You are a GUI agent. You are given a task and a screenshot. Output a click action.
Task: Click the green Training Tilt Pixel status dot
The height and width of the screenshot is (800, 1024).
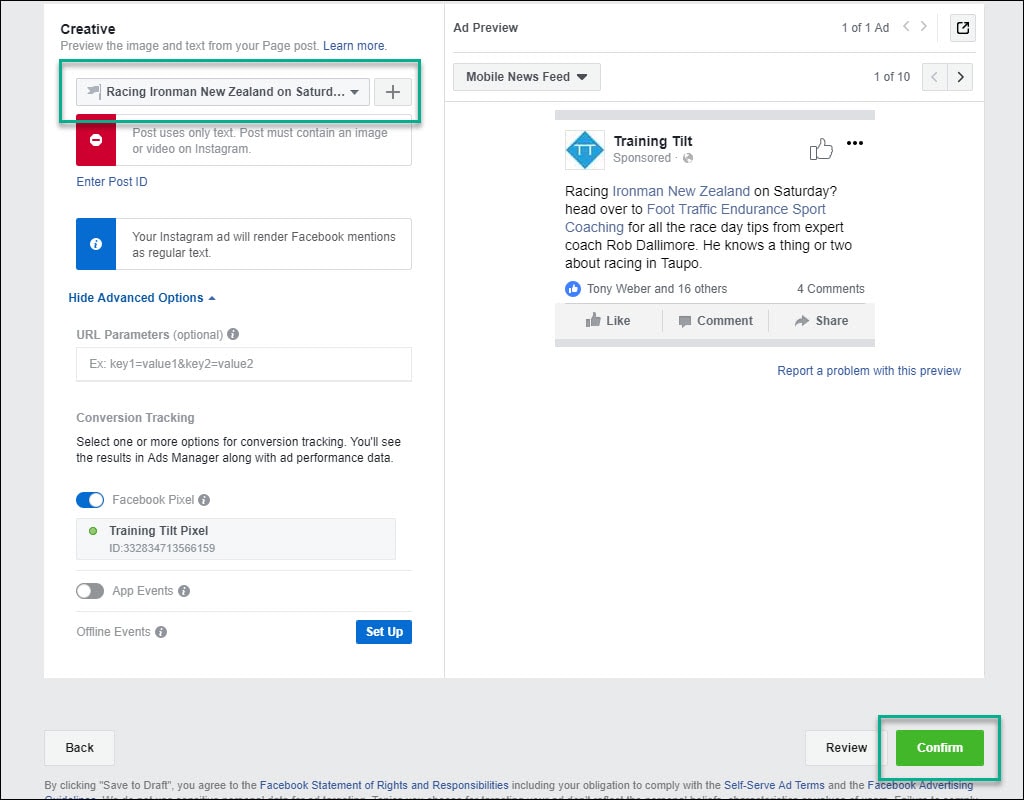[93, 531]
